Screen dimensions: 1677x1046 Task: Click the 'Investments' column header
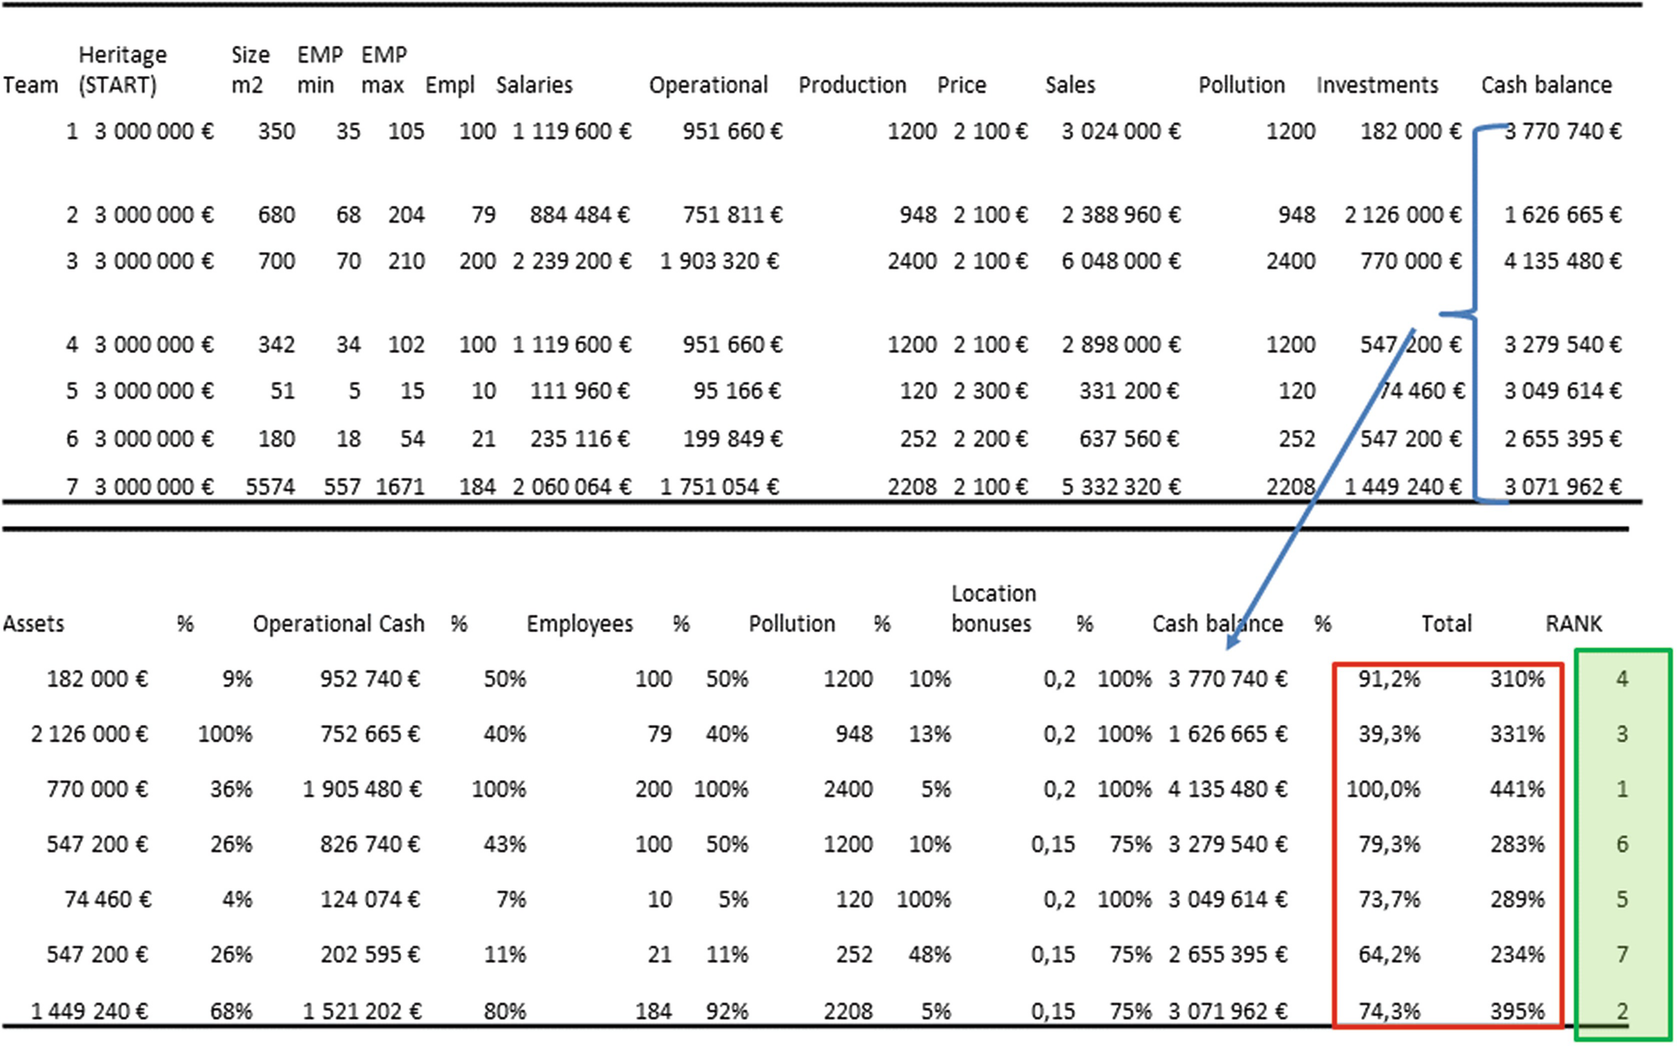1377,85
